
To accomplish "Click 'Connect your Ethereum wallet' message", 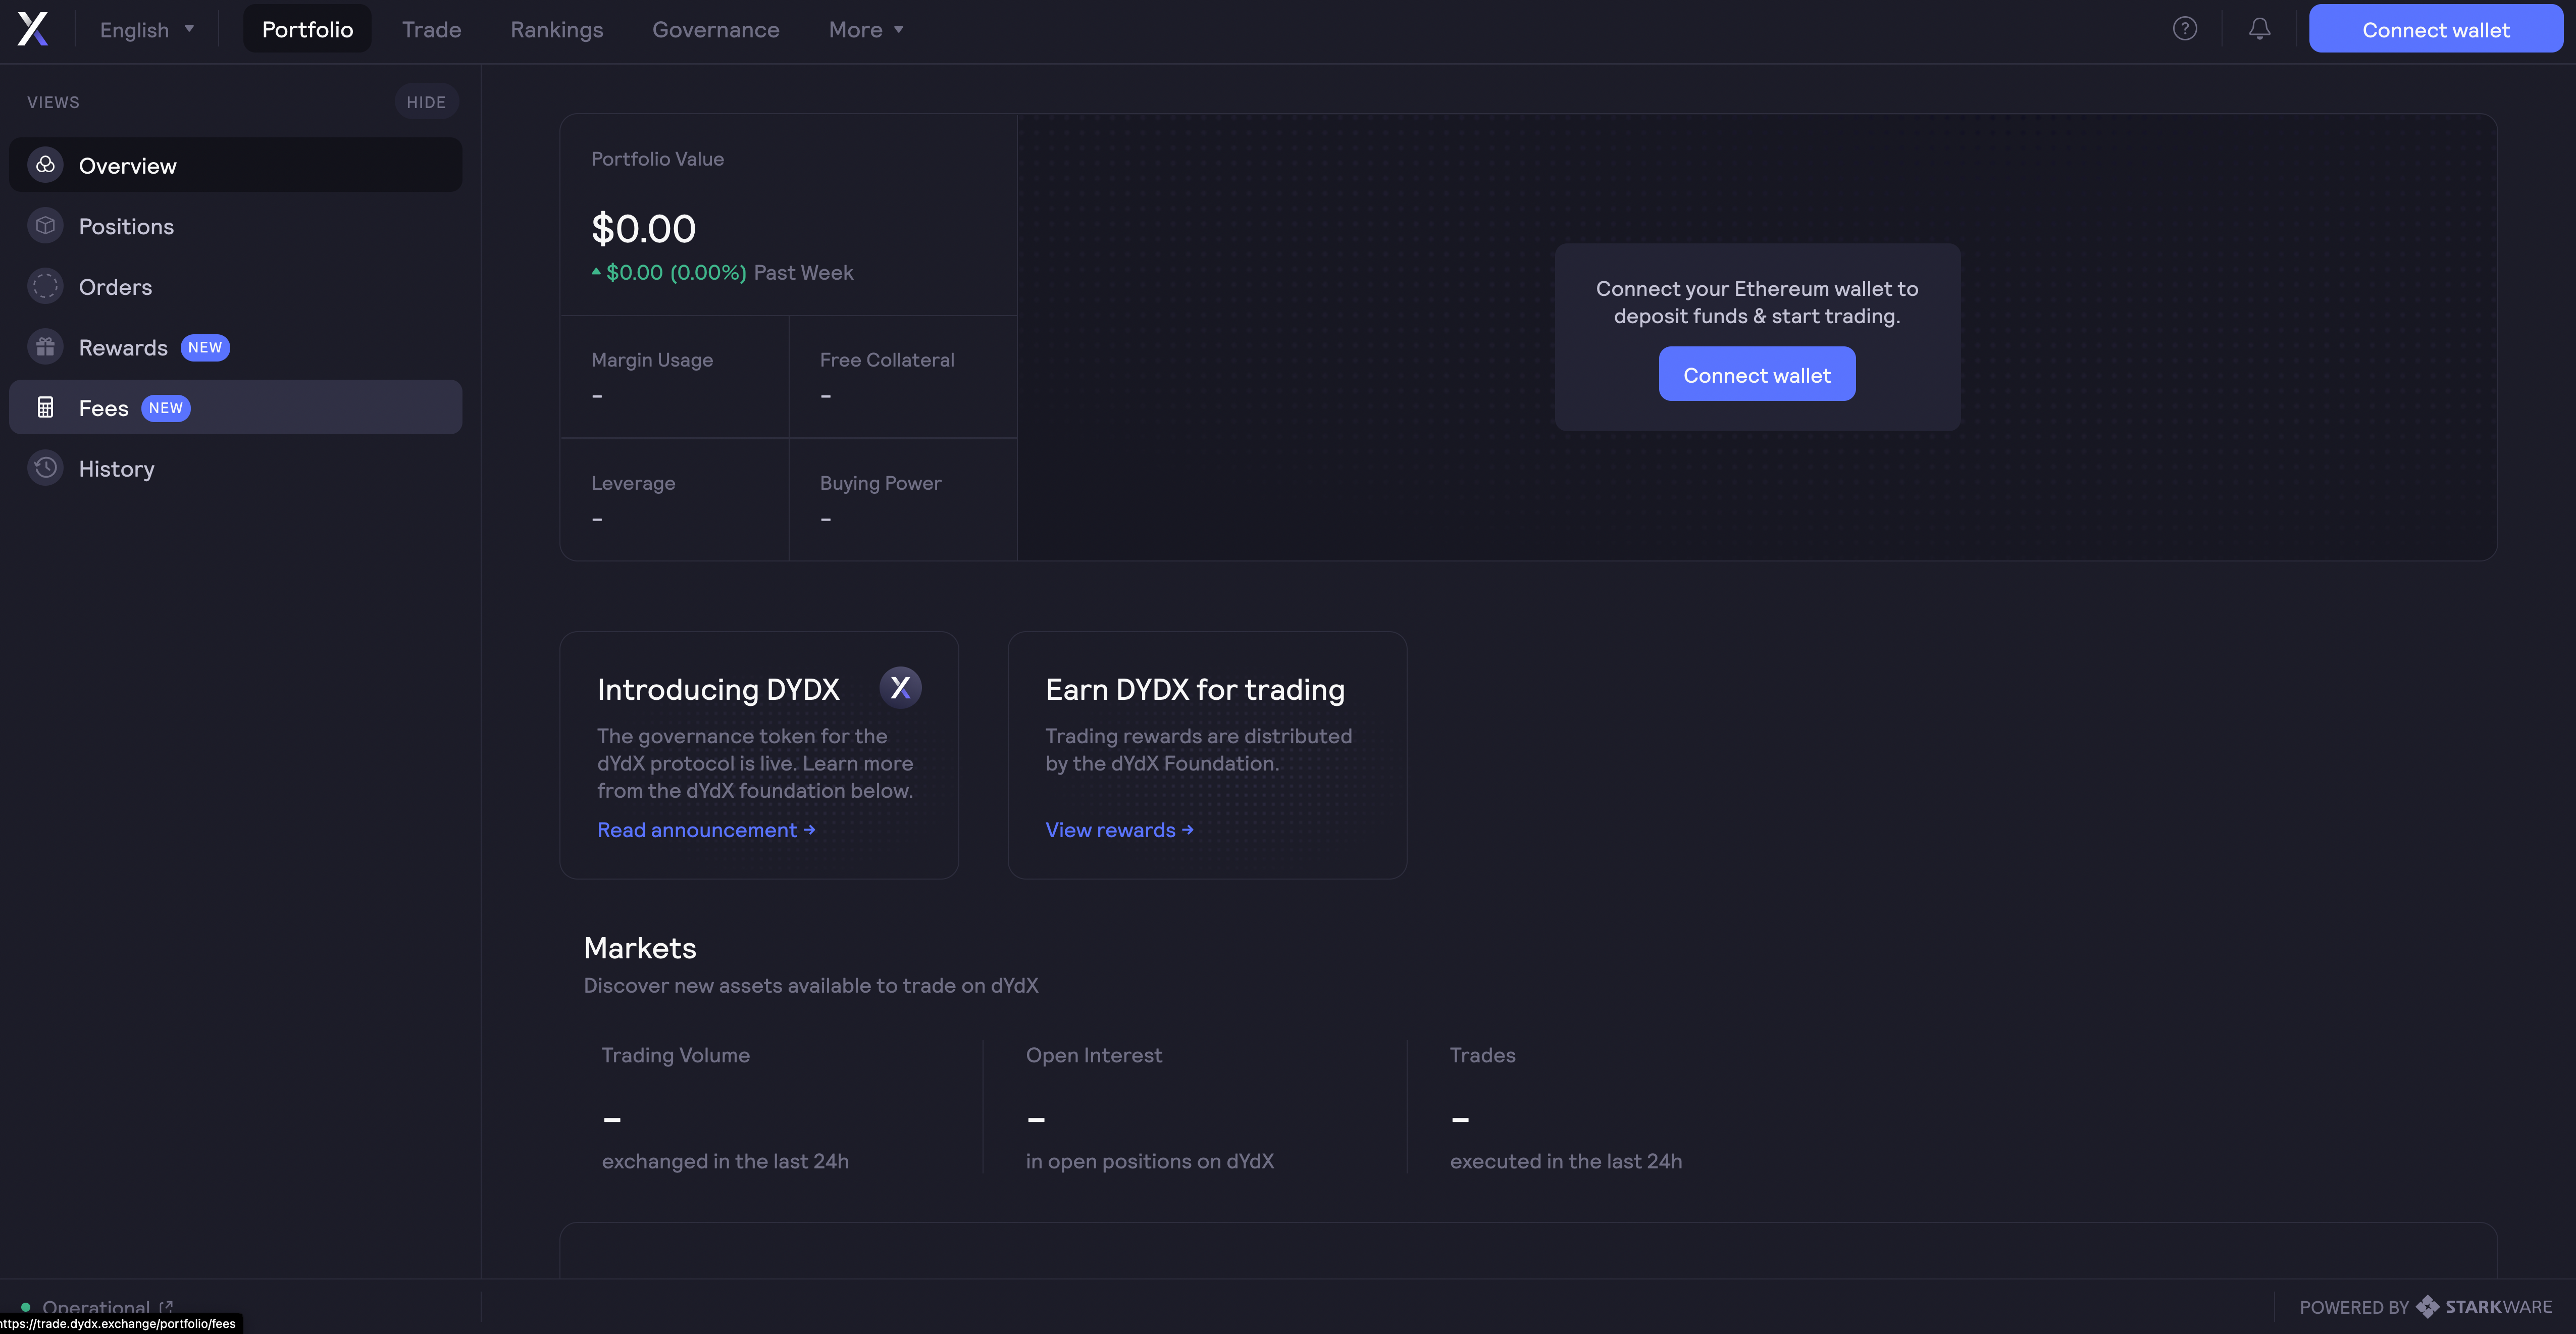I will click(1757, 302).
